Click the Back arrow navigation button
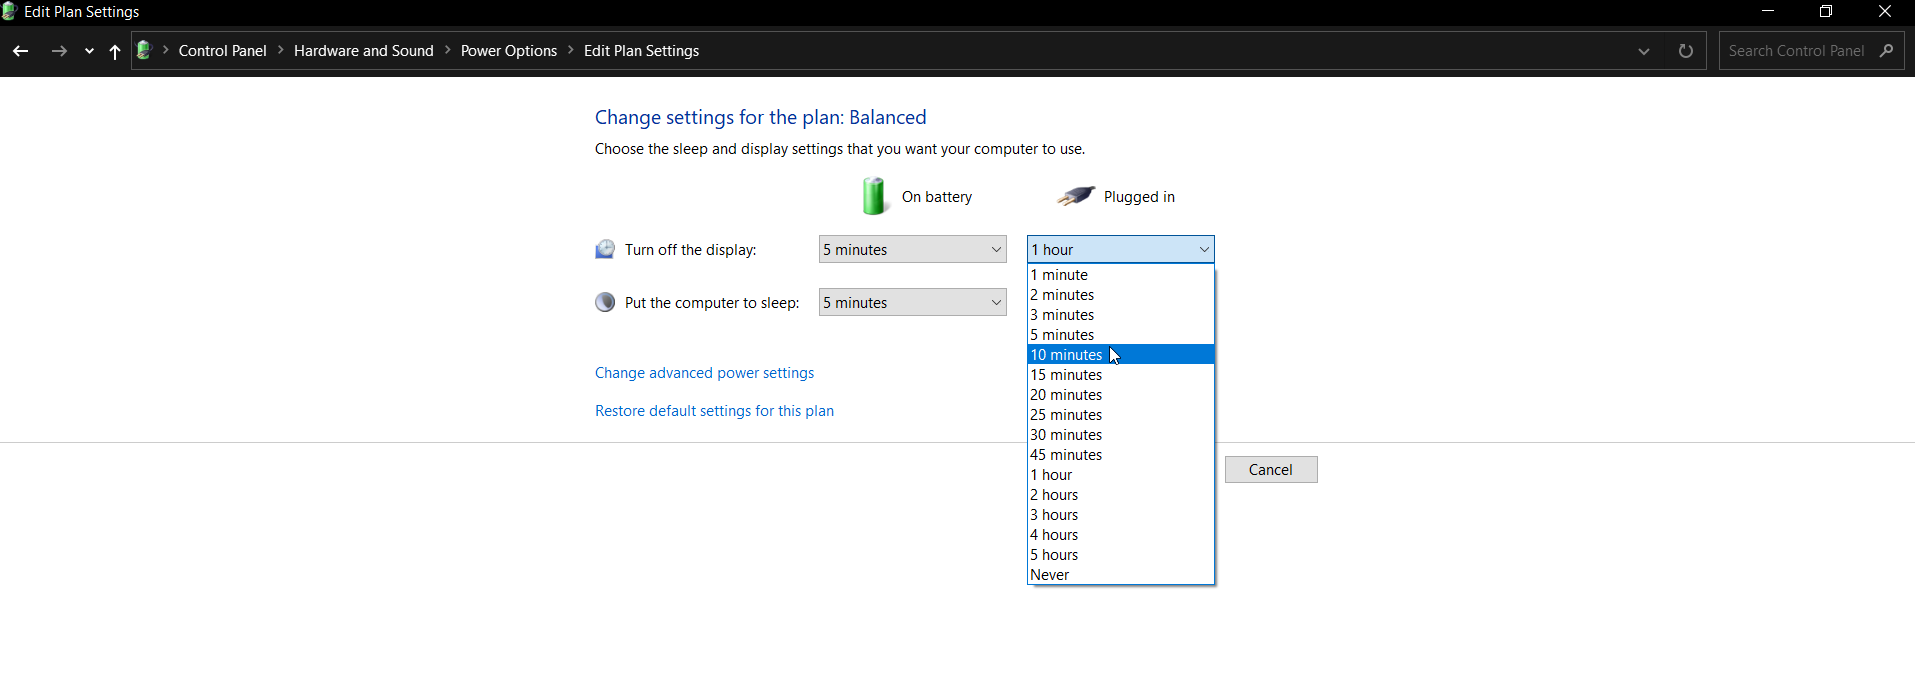Screen dimensions: 1915x680 pos(20,51)
